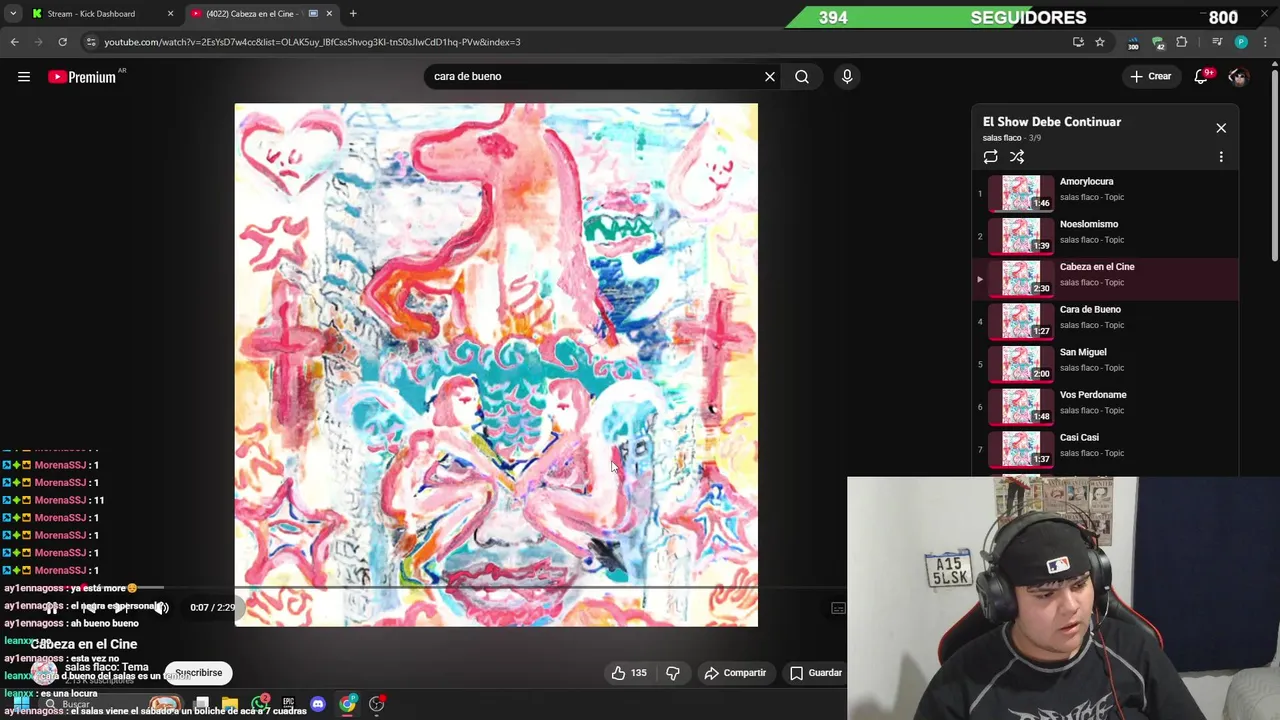1280x720 pixels.
Task: Click the install app icon in address bar
Action: 1078,42
